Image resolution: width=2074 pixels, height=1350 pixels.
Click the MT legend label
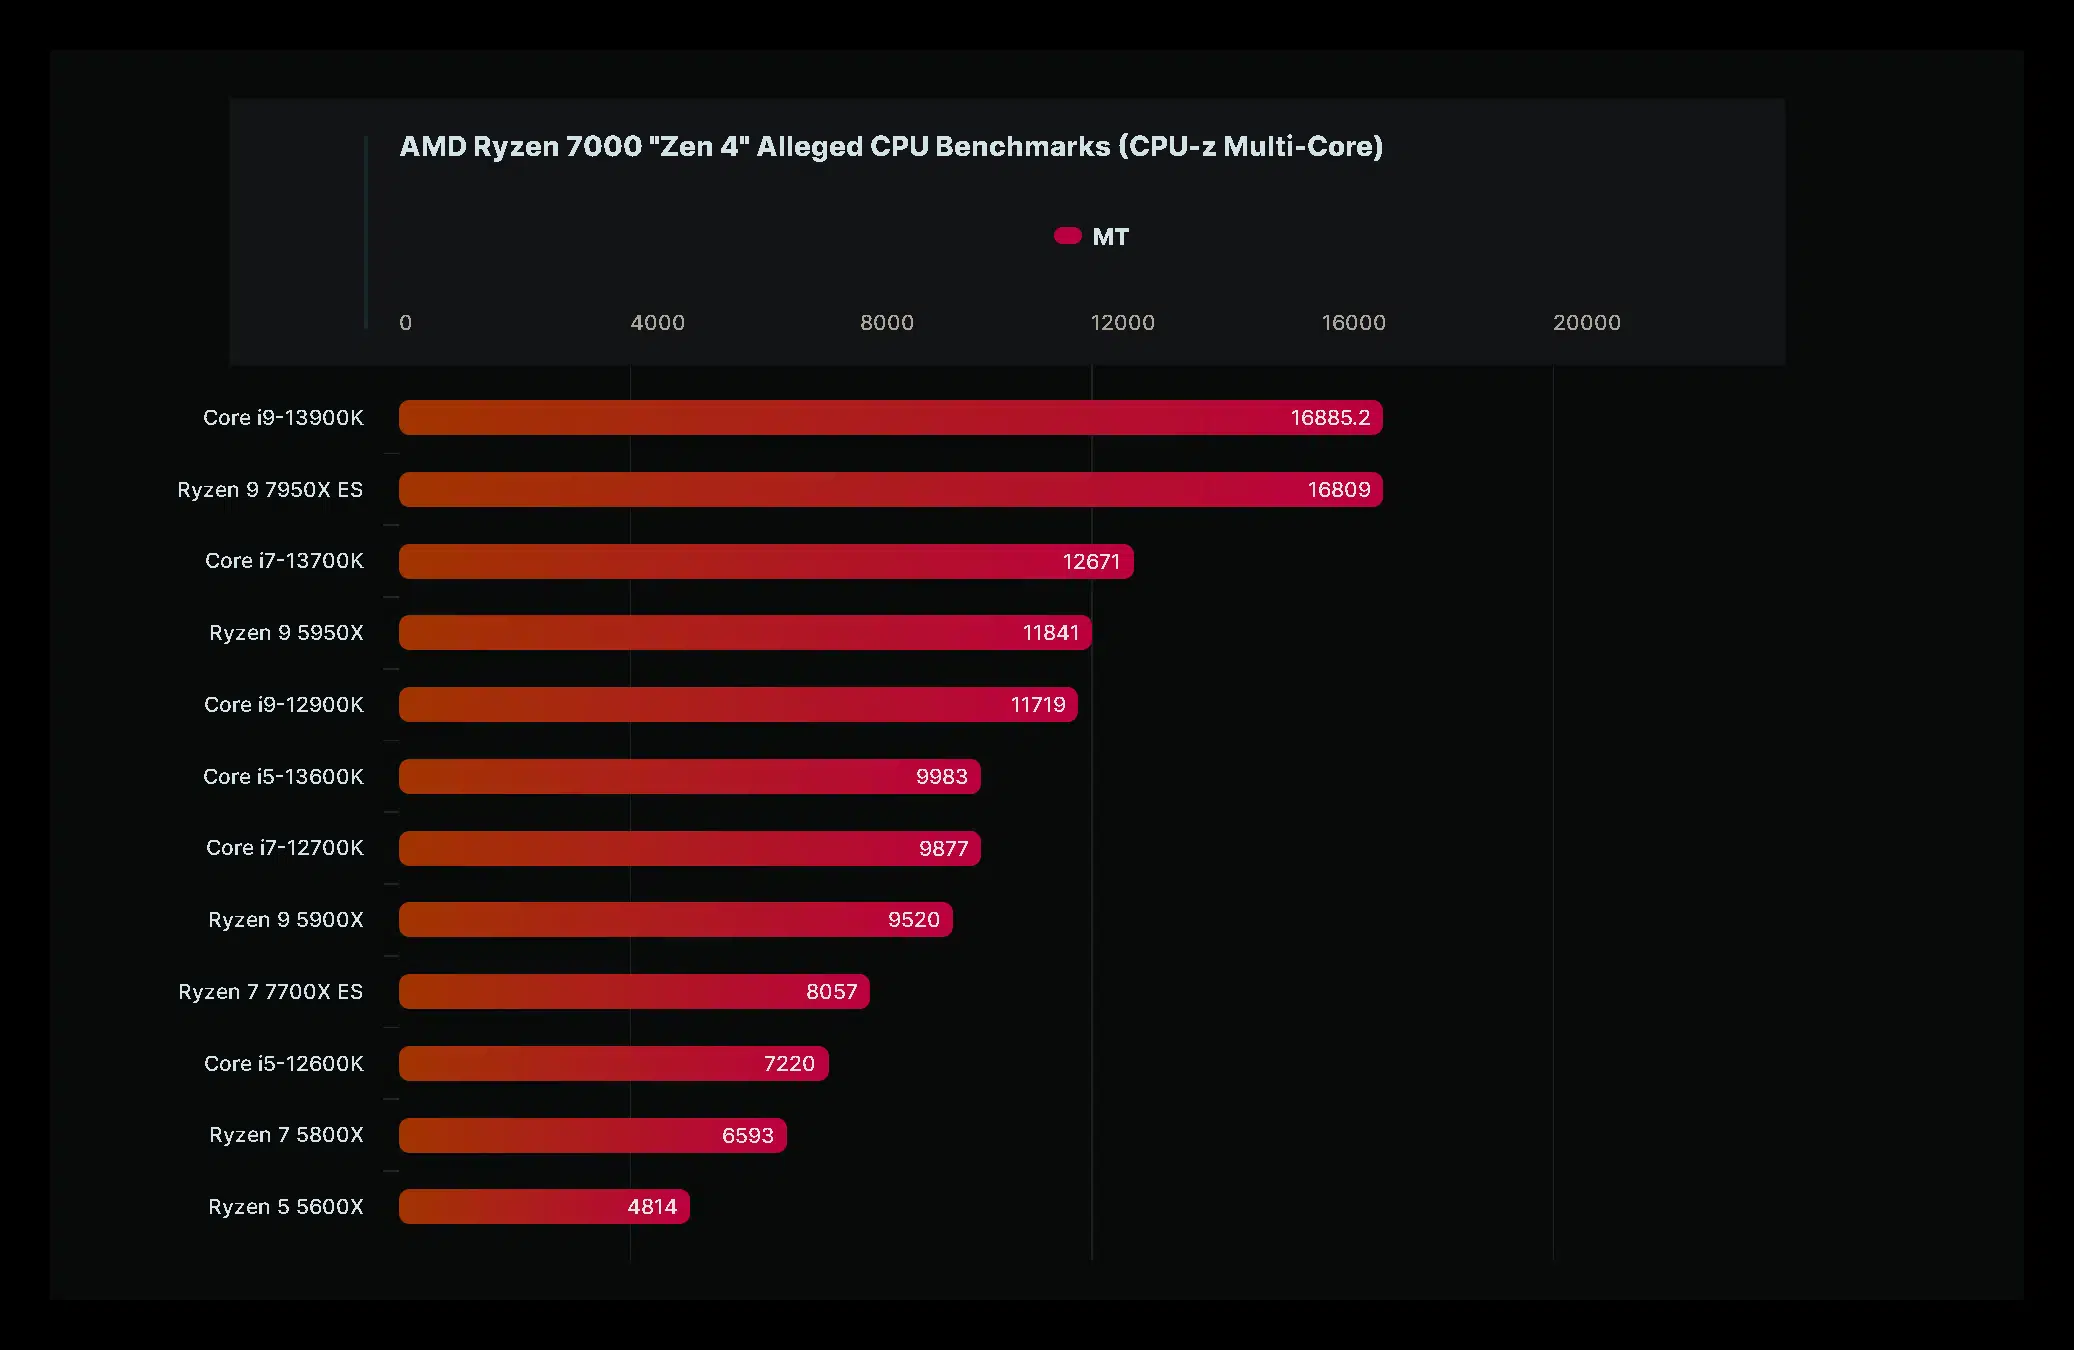coord(1110,237)
